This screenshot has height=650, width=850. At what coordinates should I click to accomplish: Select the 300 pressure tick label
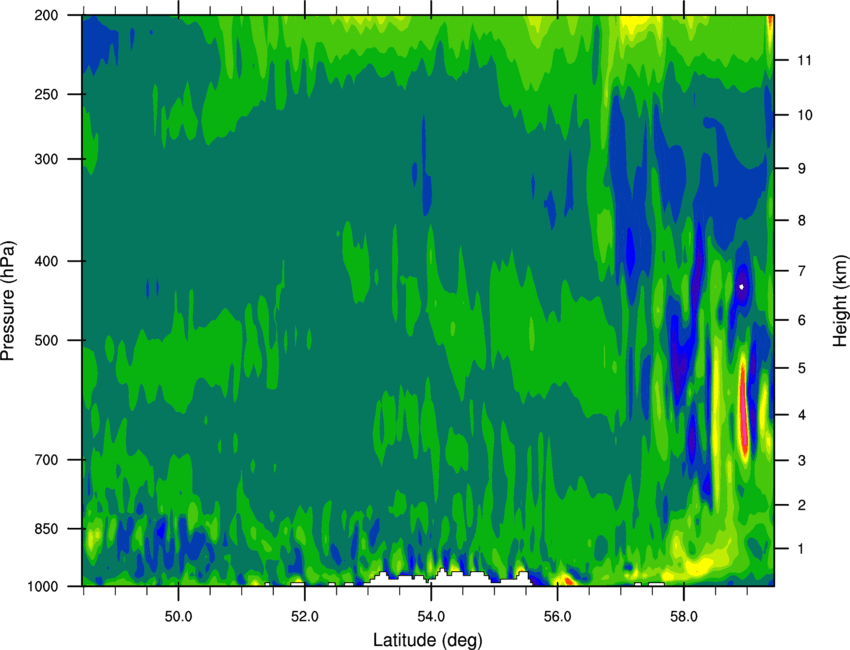click(46, 159)
